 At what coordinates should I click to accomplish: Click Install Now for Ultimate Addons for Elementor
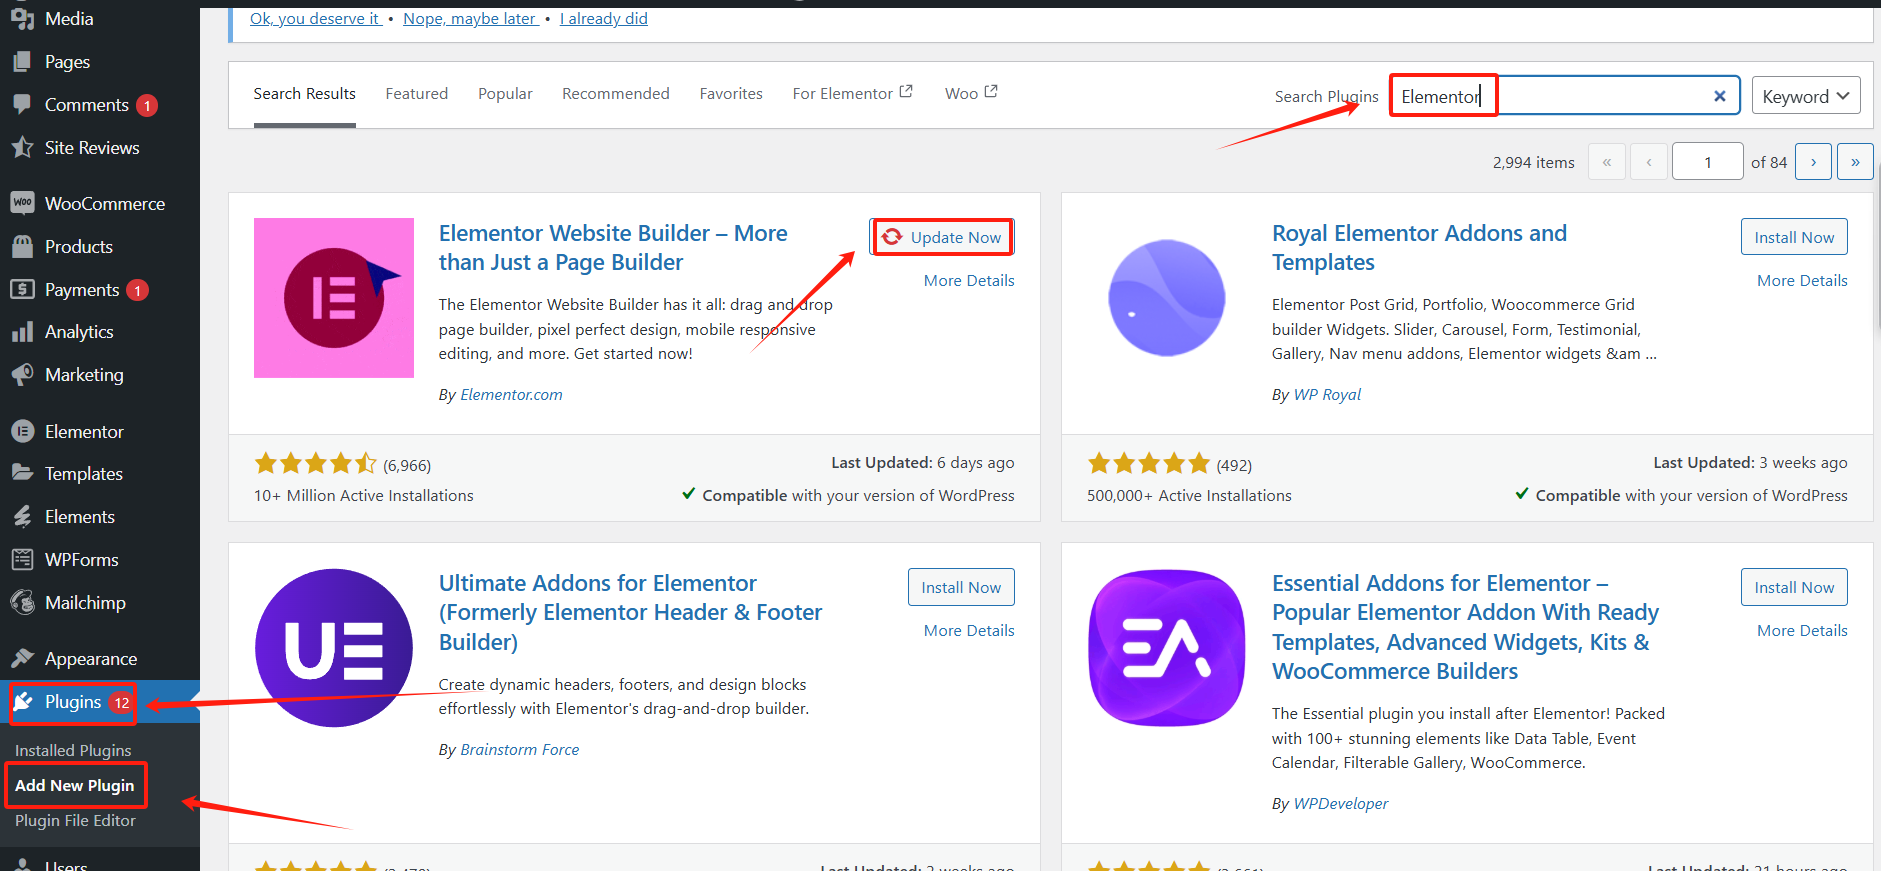961,587
